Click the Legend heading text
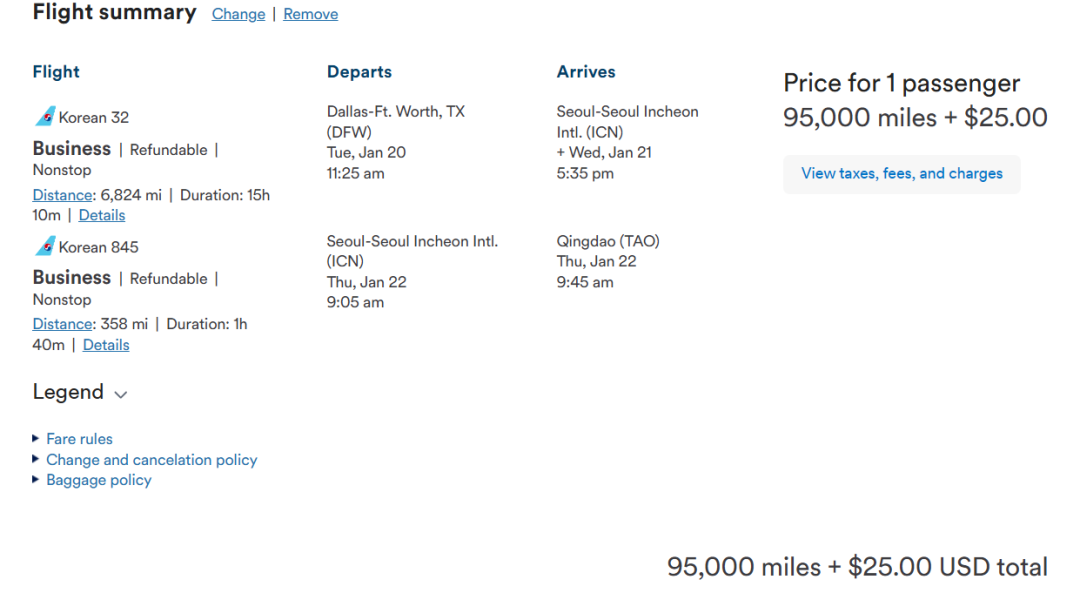This screenshot has width=1080, height=593. pyautogui.click(x=68, y=392)
